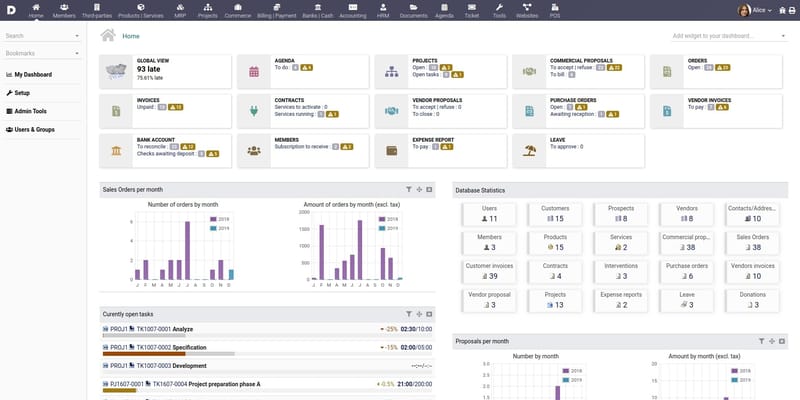Open the Members module in top menu
Image resolution: width=800 pixels, height=400 pixels.
point(64,11)
